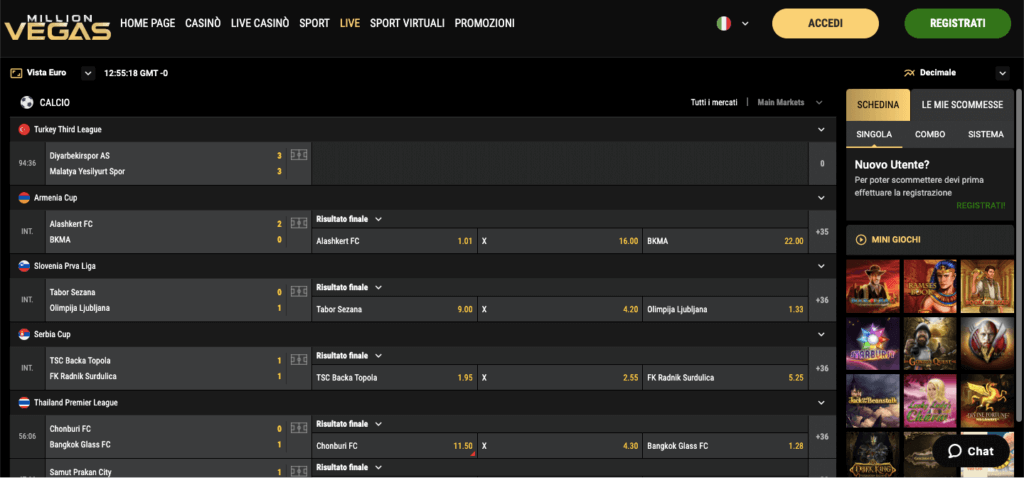Viewport: 1024px width, 478px height.
Task: Collapse the Thailand Premier League section
Action: (822, 403)
